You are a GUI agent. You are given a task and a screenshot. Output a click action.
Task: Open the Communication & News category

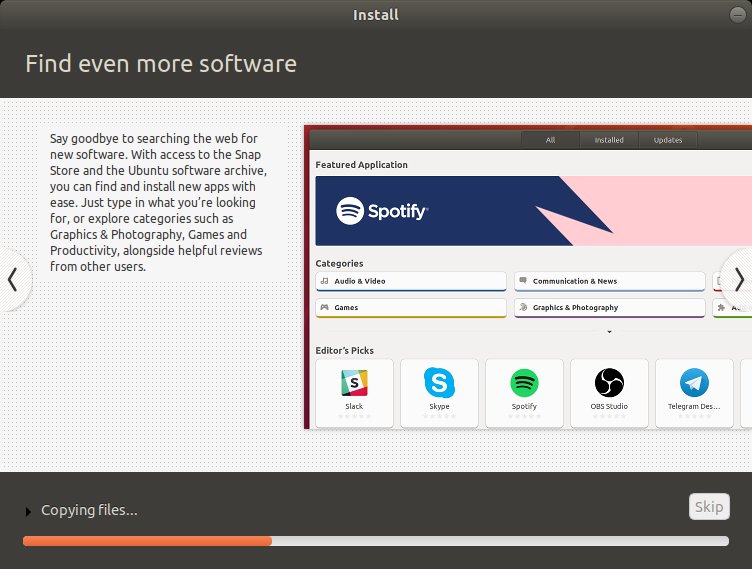click(609, 282)
